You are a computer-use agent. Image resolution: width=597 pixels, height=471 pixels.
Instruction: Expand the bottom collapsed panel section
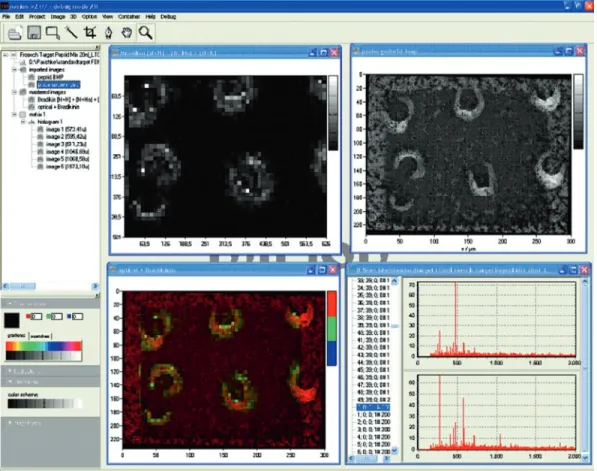[50, 423]
